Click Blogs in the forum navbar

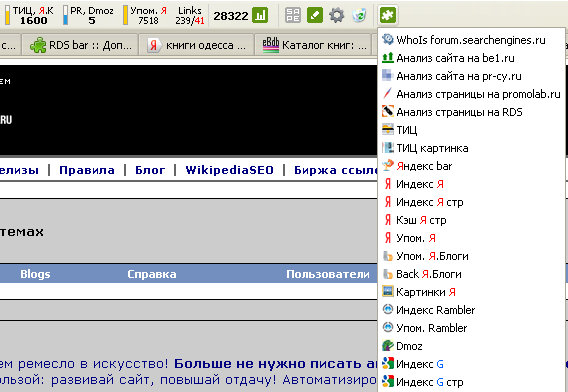35,274
